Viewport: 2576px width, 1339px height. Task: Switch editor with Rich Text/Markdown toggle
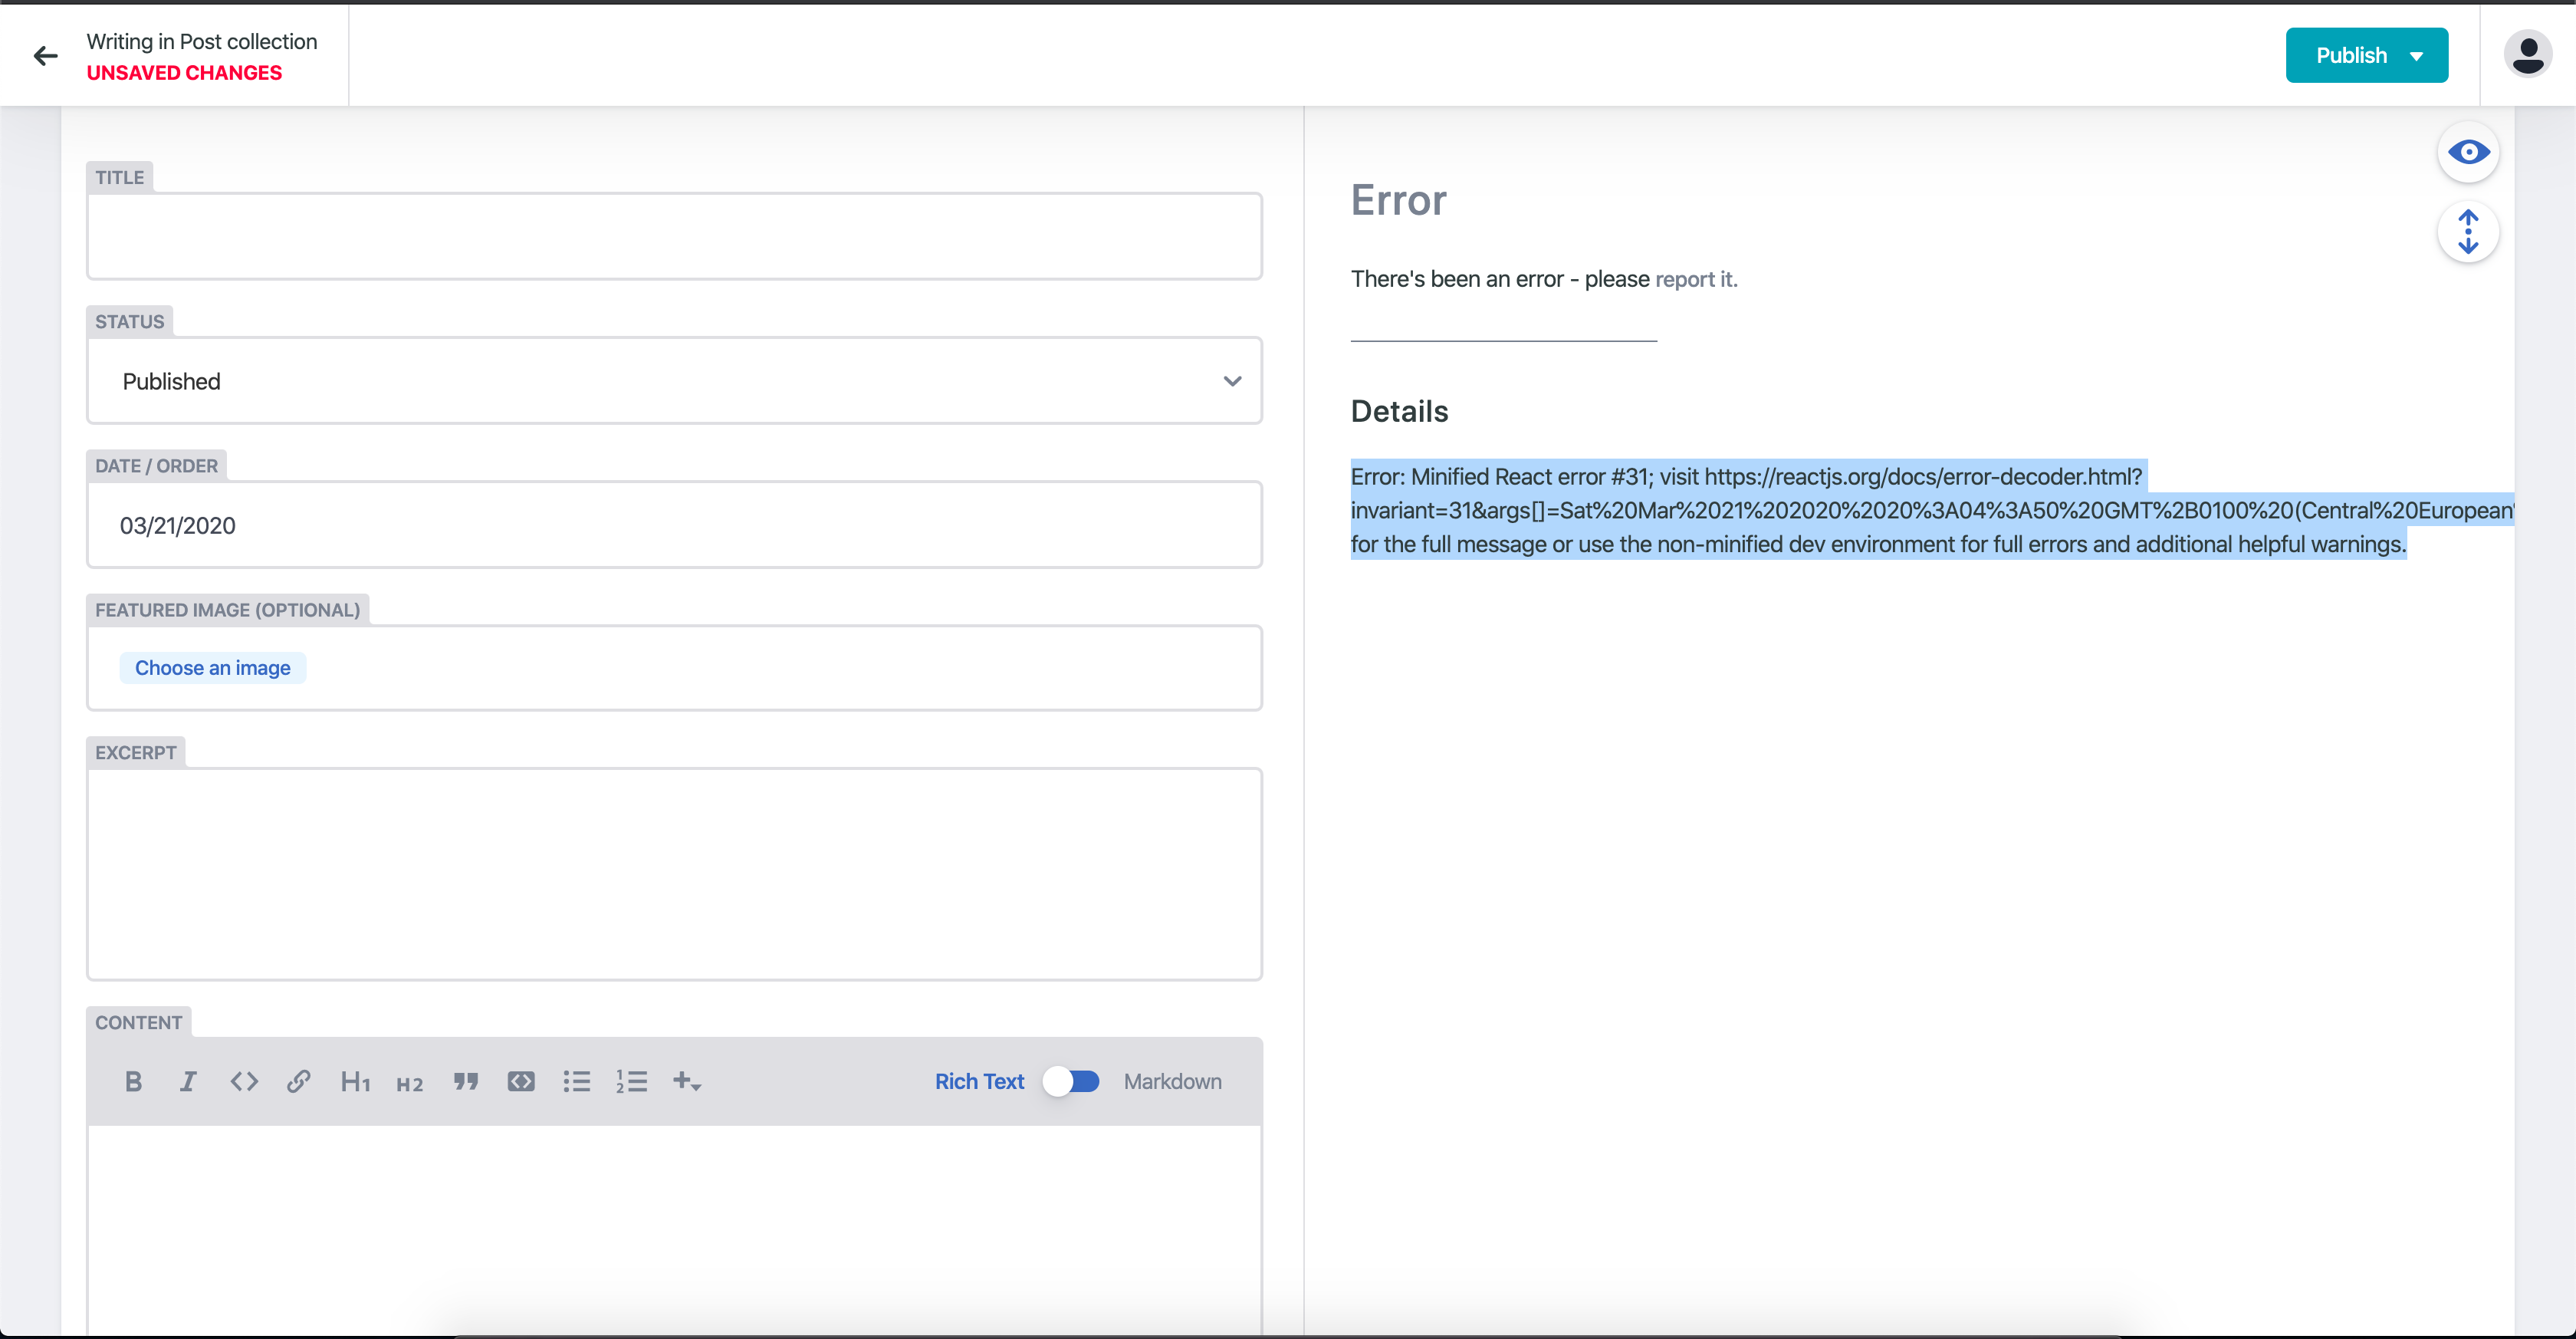(x=1071, y=1081)
